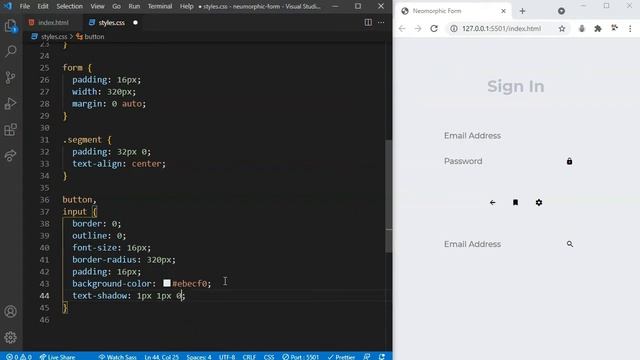The height and width of the screenshot is (360, 640).
Task: Click the styles.css breadcrumb
Action: [54, 37]
